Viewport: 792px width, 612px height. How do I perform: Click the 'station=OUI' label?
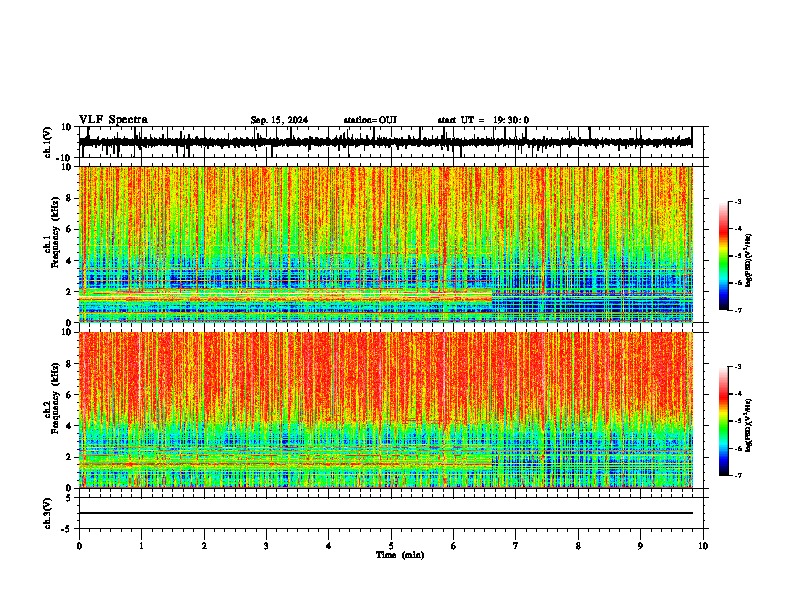[370, 120]
